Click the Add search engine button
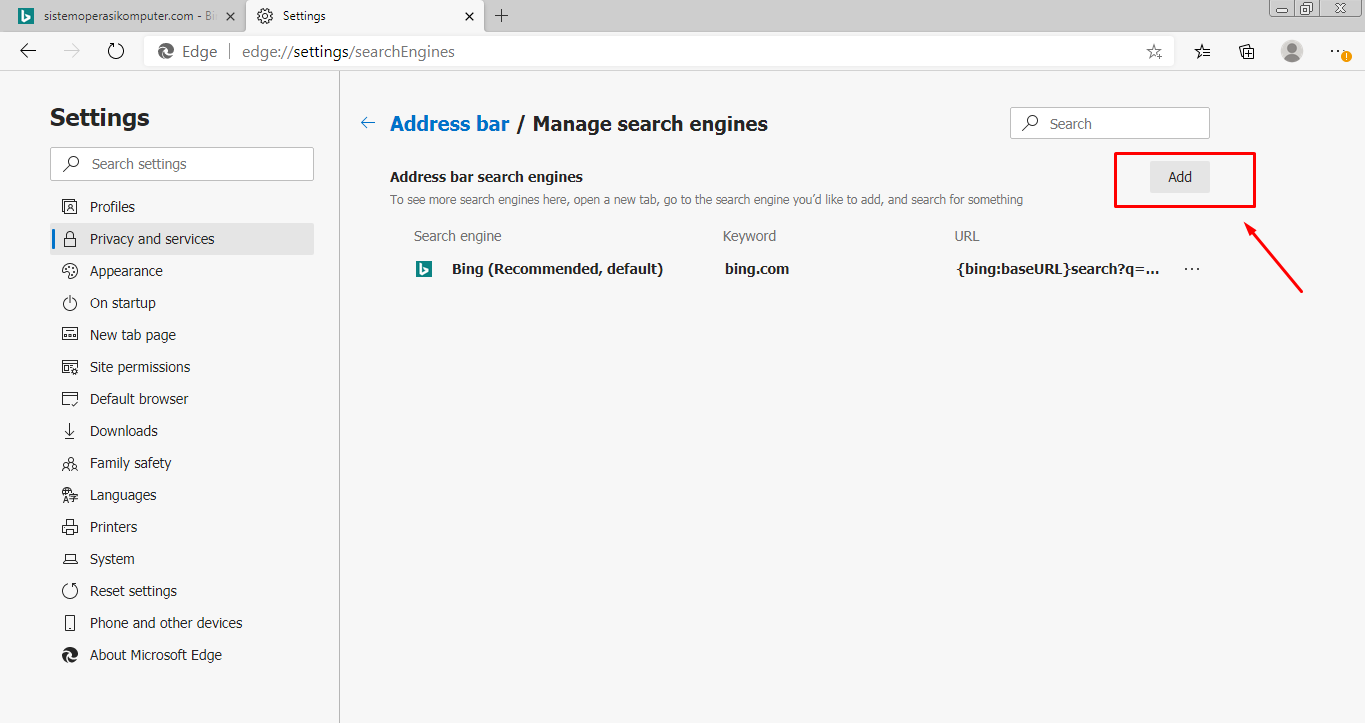 pyautogui.click(x=1179, y=176)
